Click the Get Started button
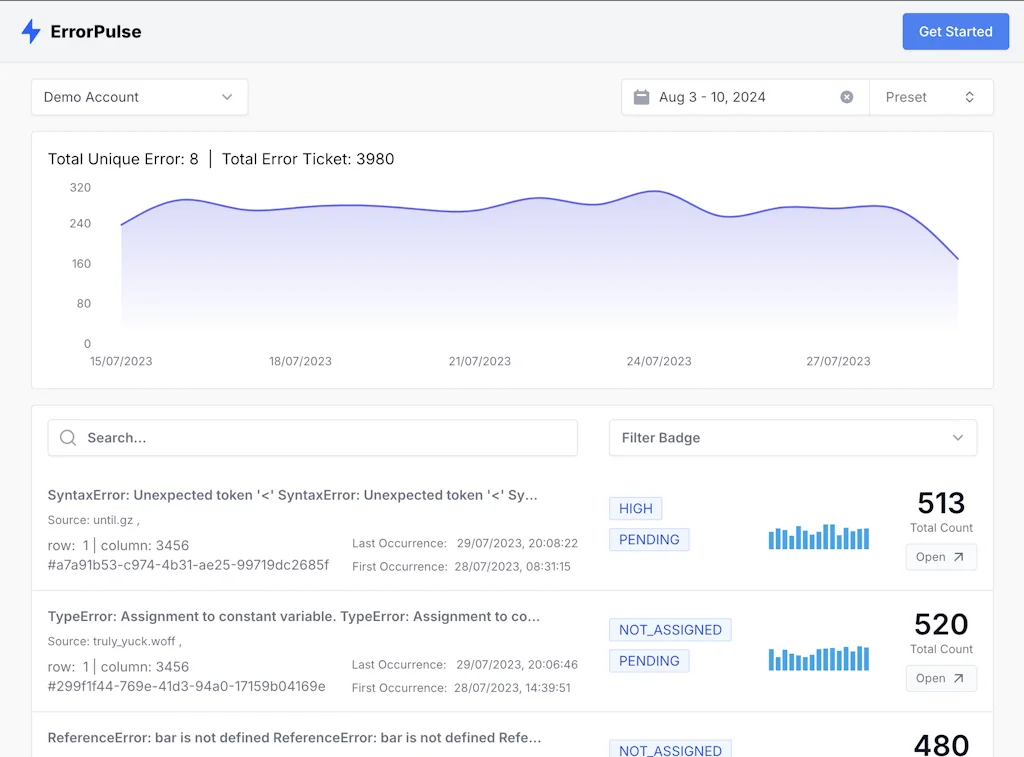This screenshot has height=757, width=1024. click(x=955, y=31)
